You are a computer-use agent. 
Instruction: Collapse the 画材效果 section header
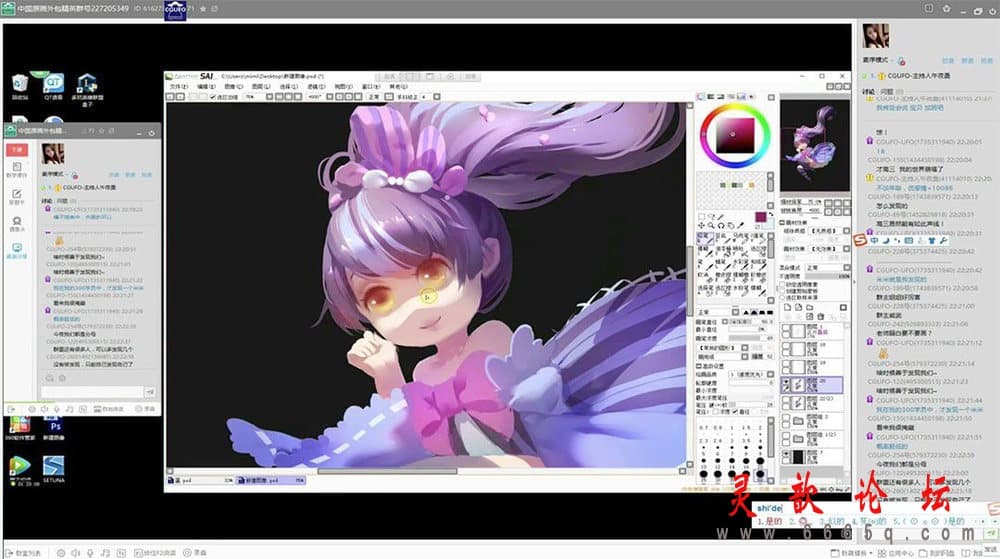coord(782,222)
